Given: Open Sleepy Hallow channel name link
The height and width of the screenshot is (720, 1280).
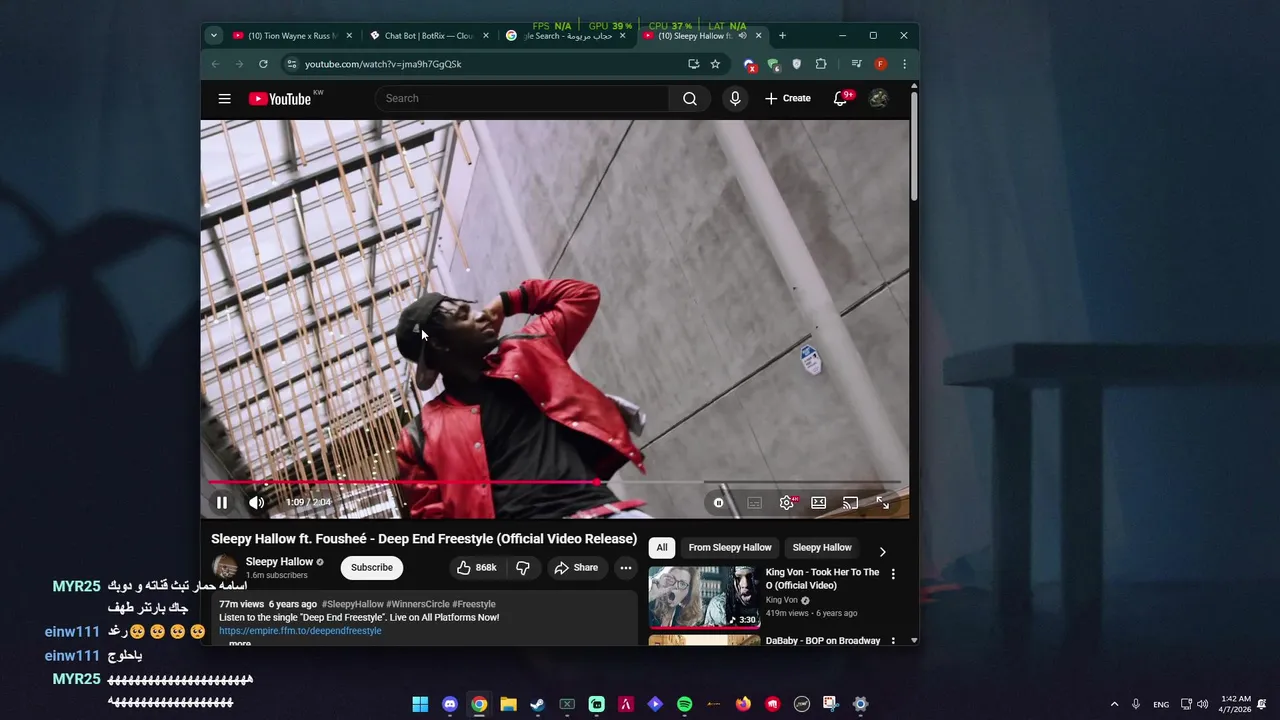Looking at the screenshot, I should tap(279, 562).
